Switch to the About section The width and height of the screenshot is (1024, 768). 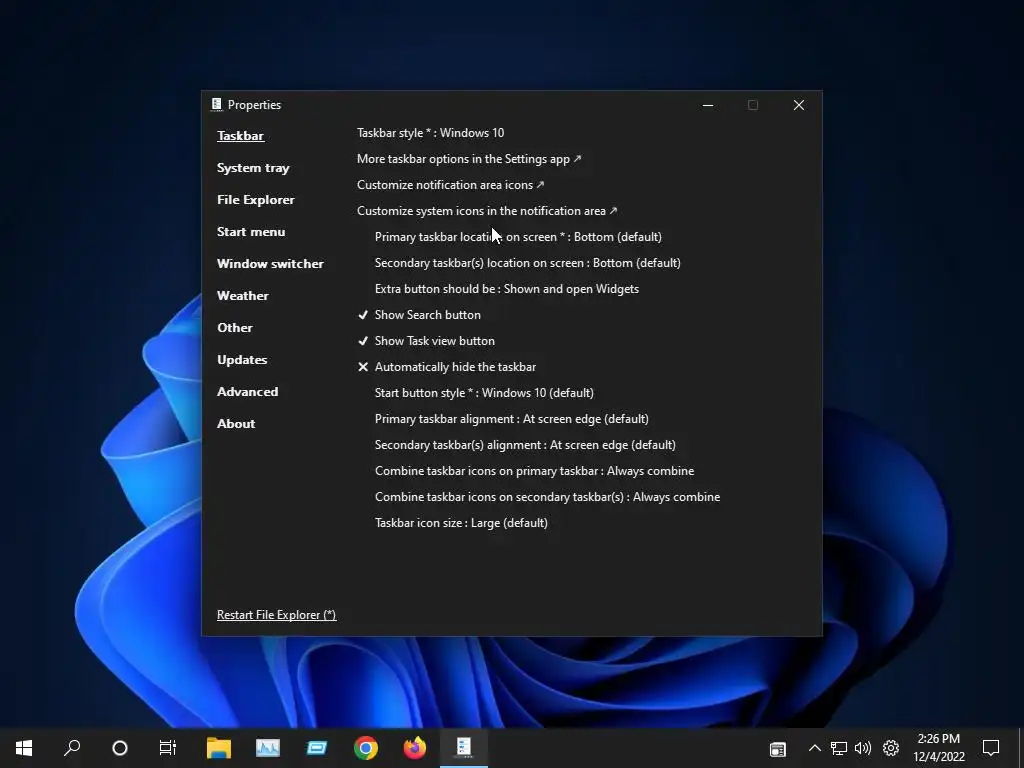click(236, 424)
